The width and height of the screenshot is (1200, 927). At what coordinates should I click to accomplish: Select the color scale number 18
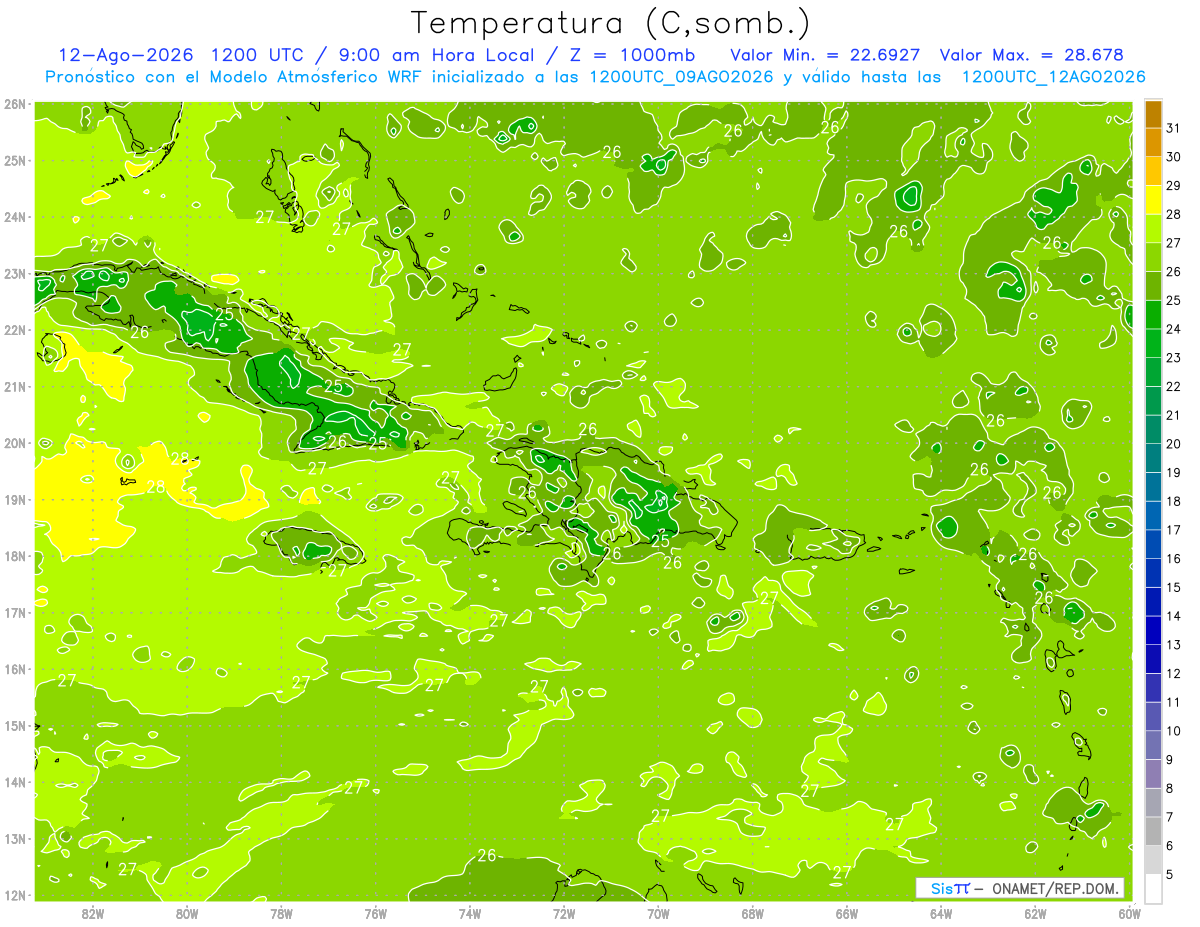click(1174, 502)
